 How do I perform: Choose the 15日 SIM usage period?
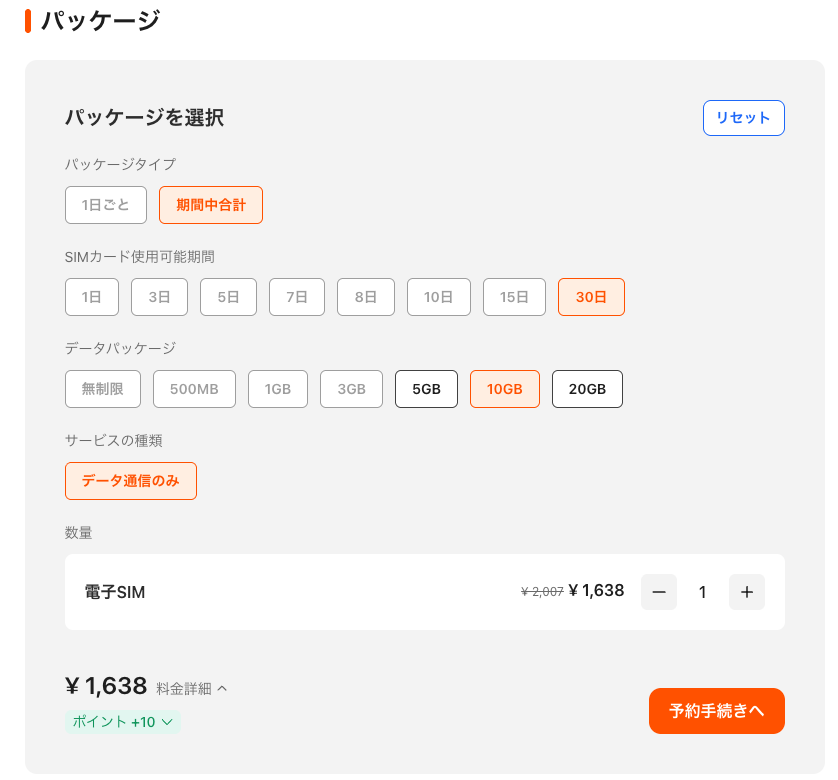pos(514,296)
